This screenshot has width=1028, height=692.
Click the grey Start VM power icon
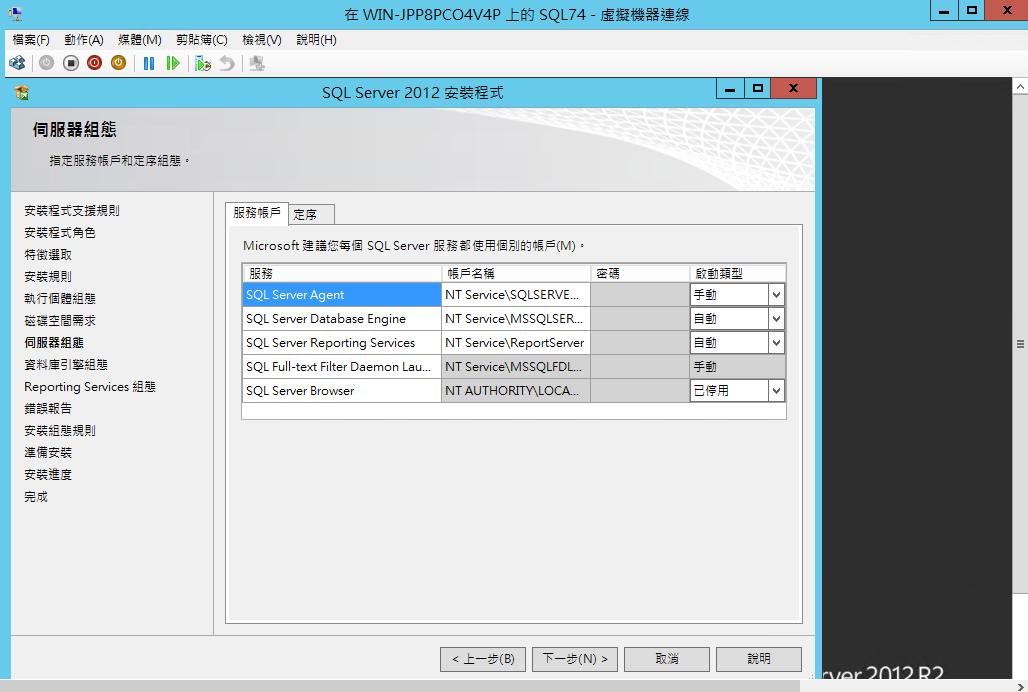(47, 64)
